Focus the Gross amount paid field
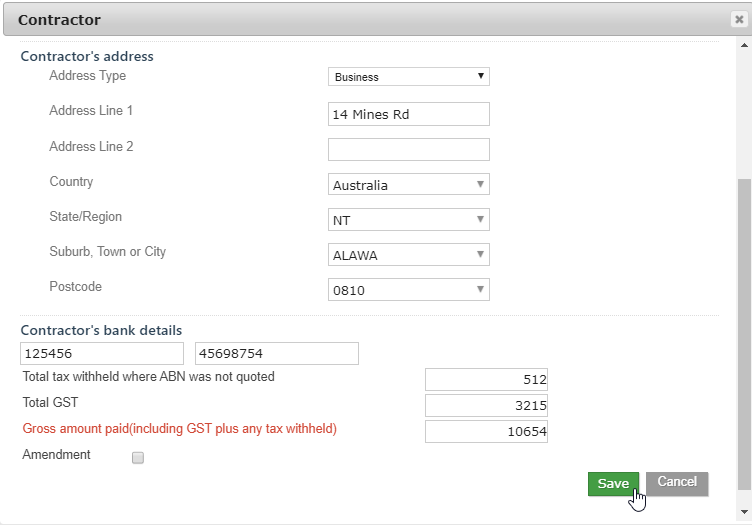Viewport: 752px width, 525px height. point(486,432)
